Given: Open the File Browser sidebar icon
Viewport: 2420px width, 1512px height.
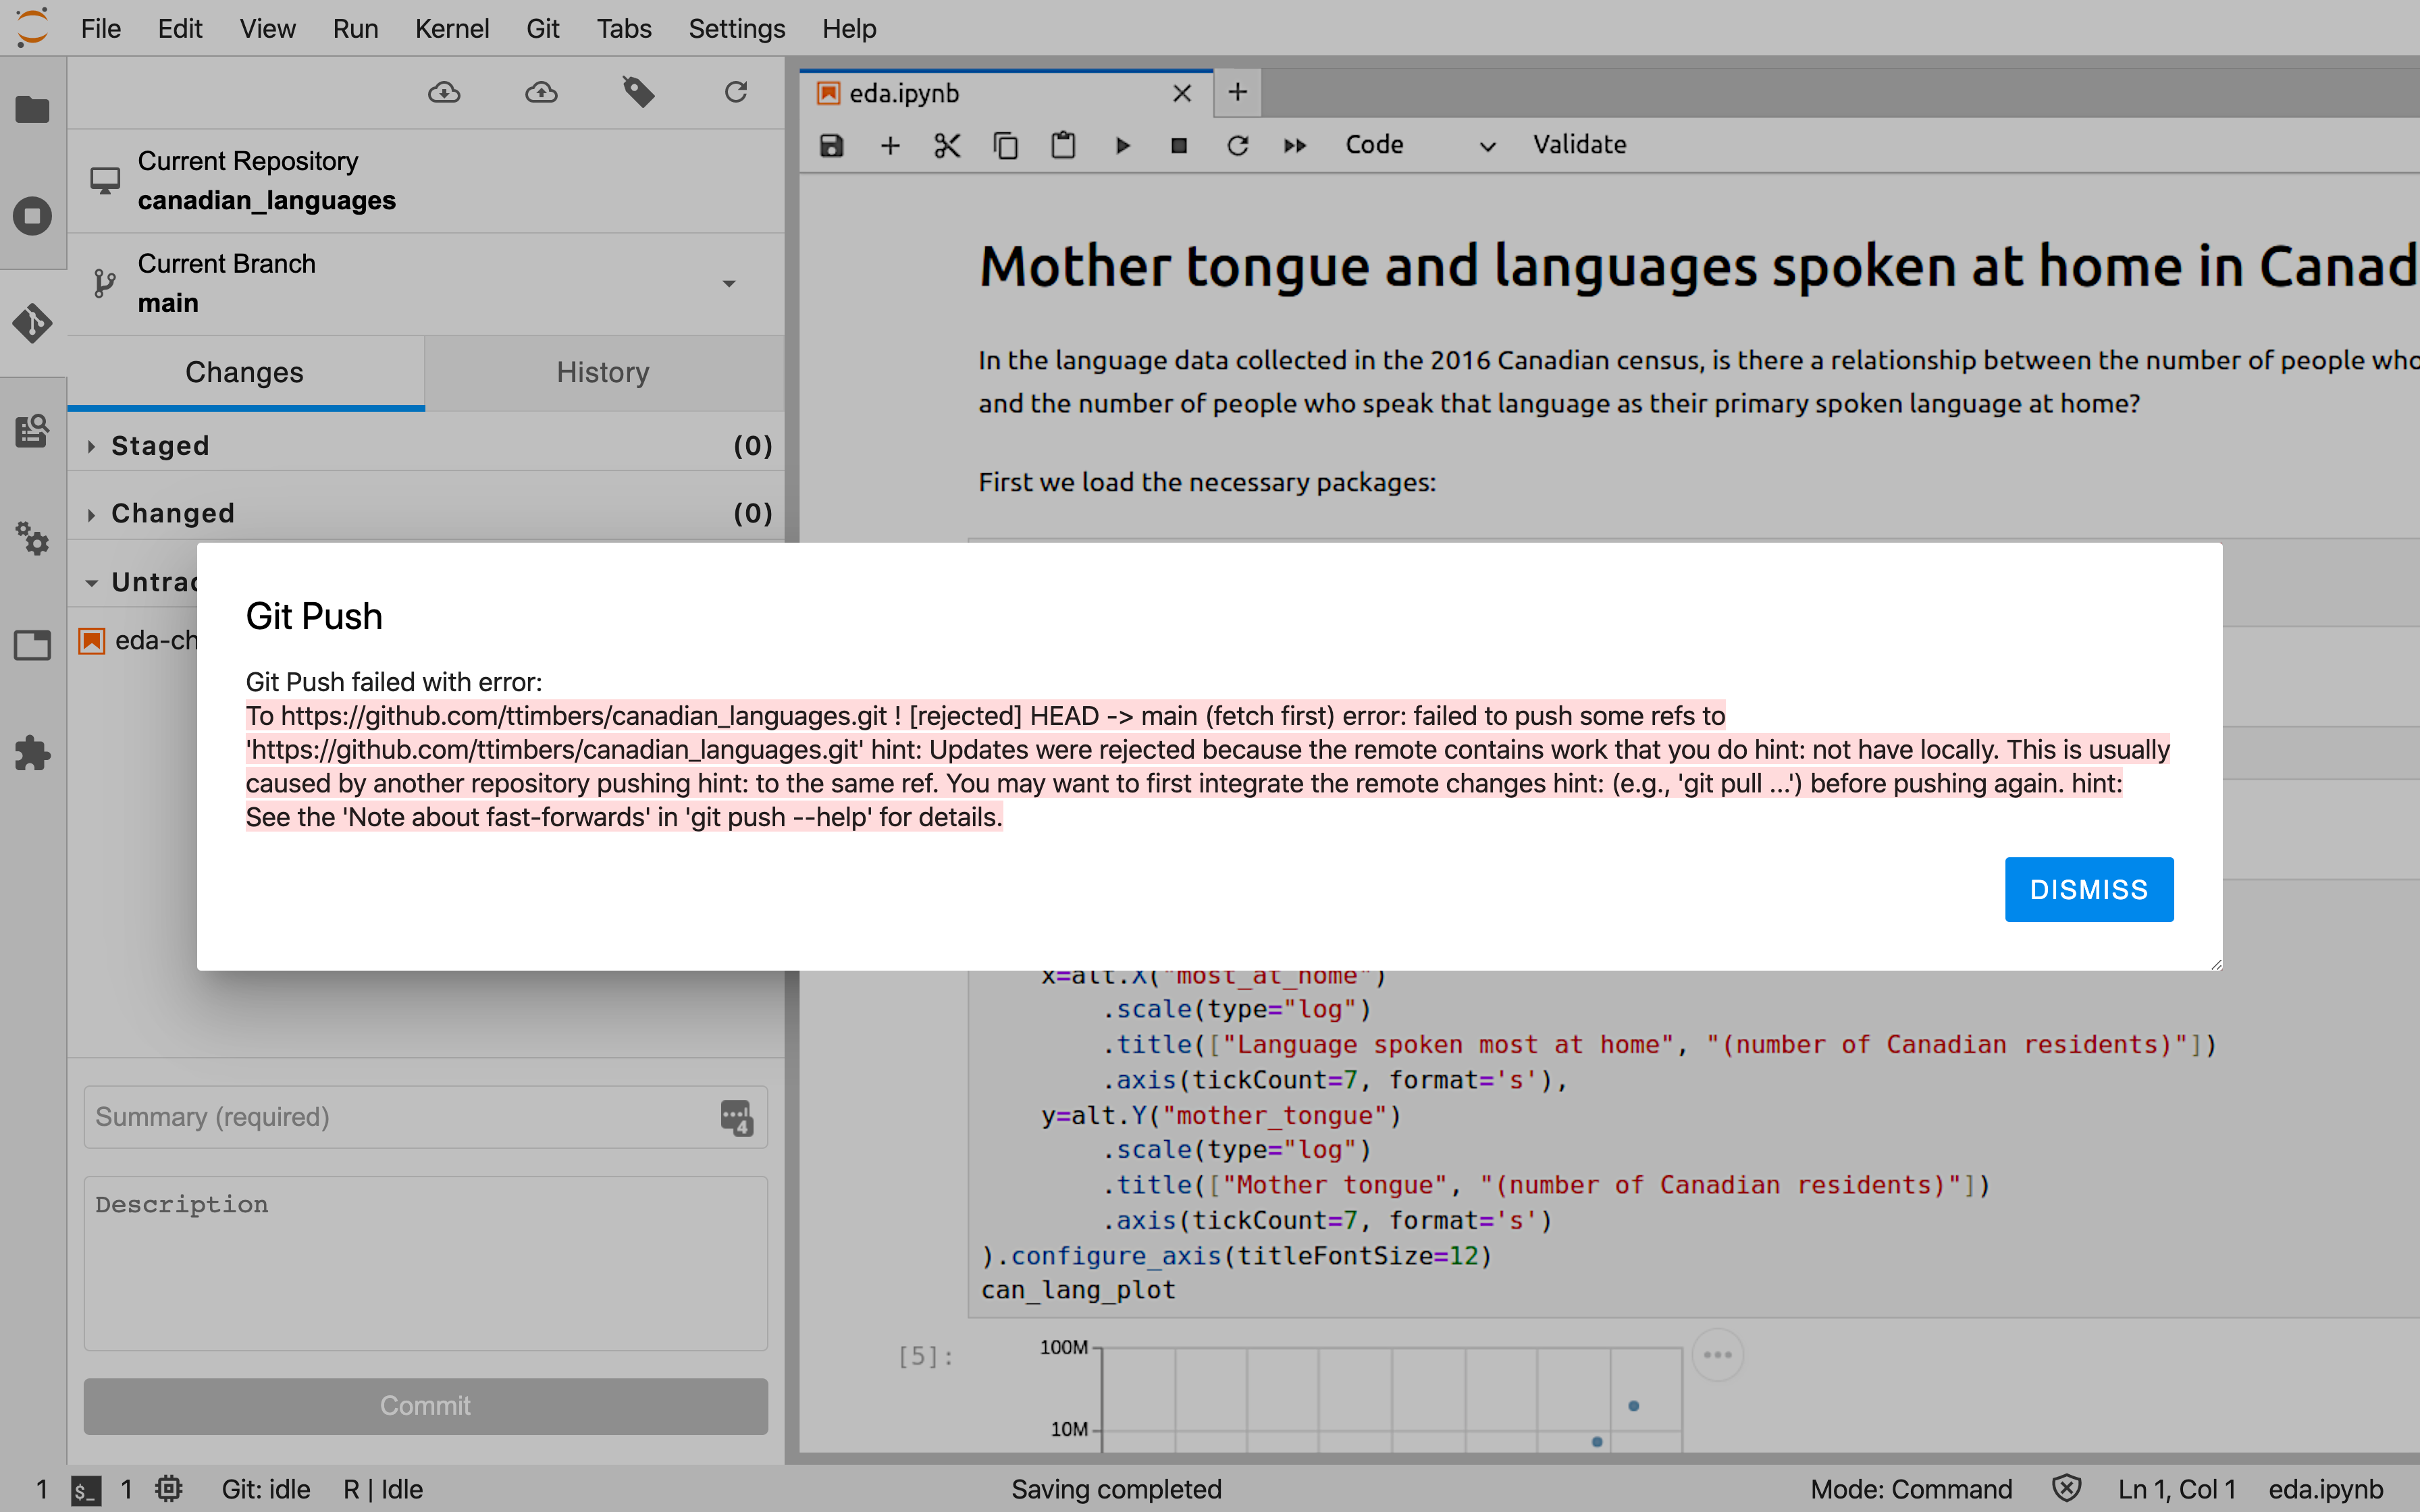Looking at the screenshot, I should coord(32,109).
